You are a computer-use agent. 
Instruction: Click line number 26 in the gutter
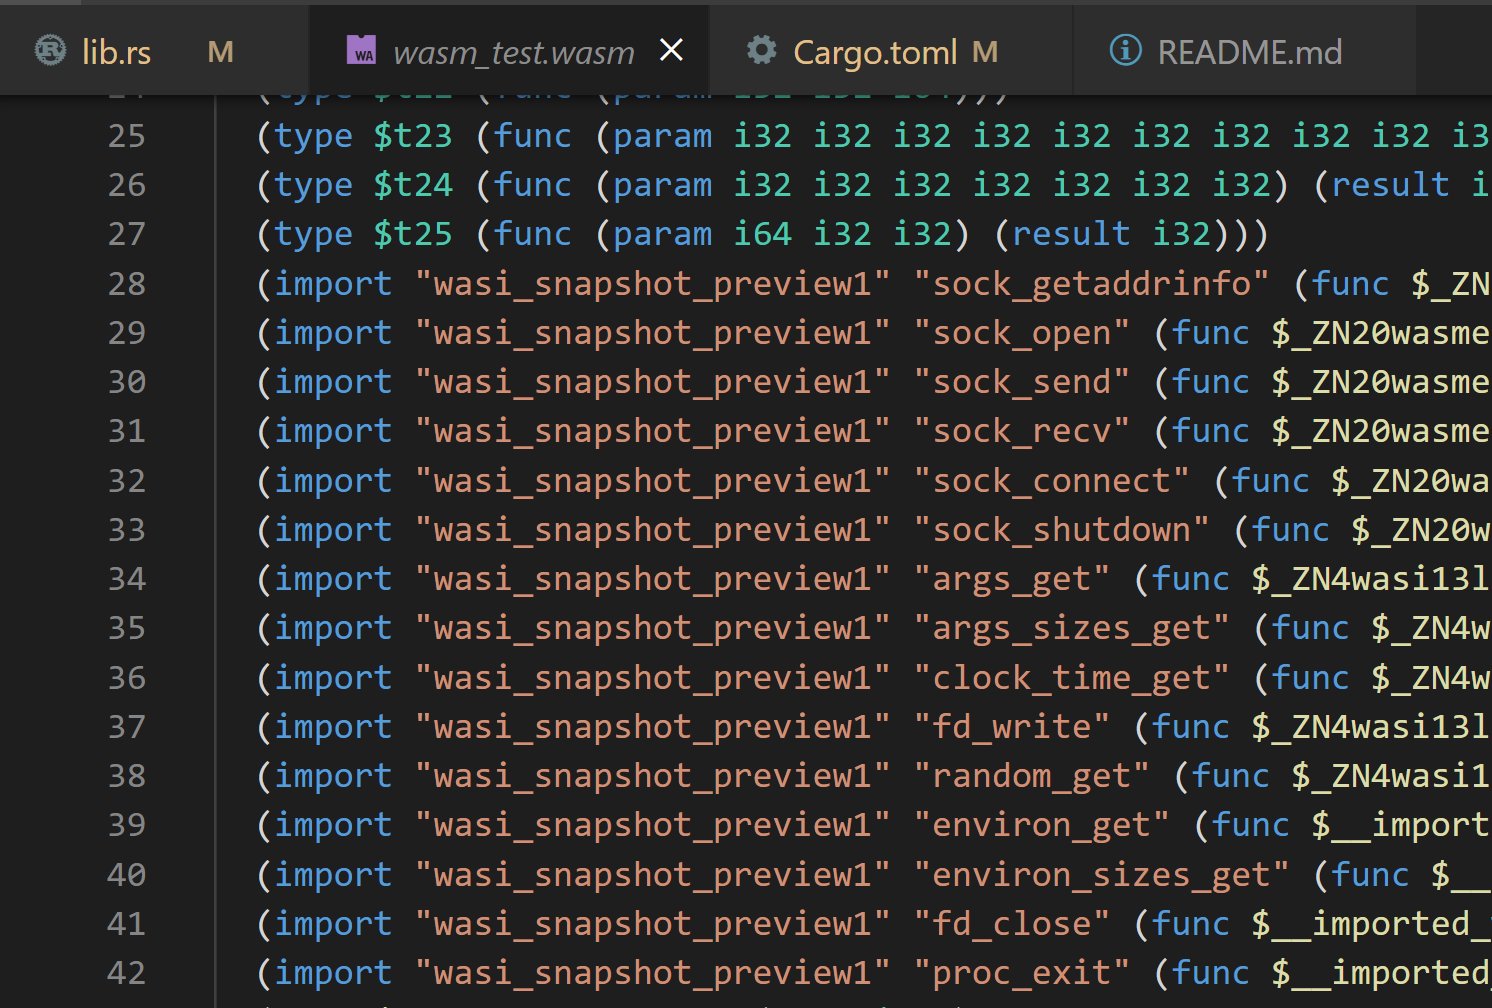tap(127, 185)
